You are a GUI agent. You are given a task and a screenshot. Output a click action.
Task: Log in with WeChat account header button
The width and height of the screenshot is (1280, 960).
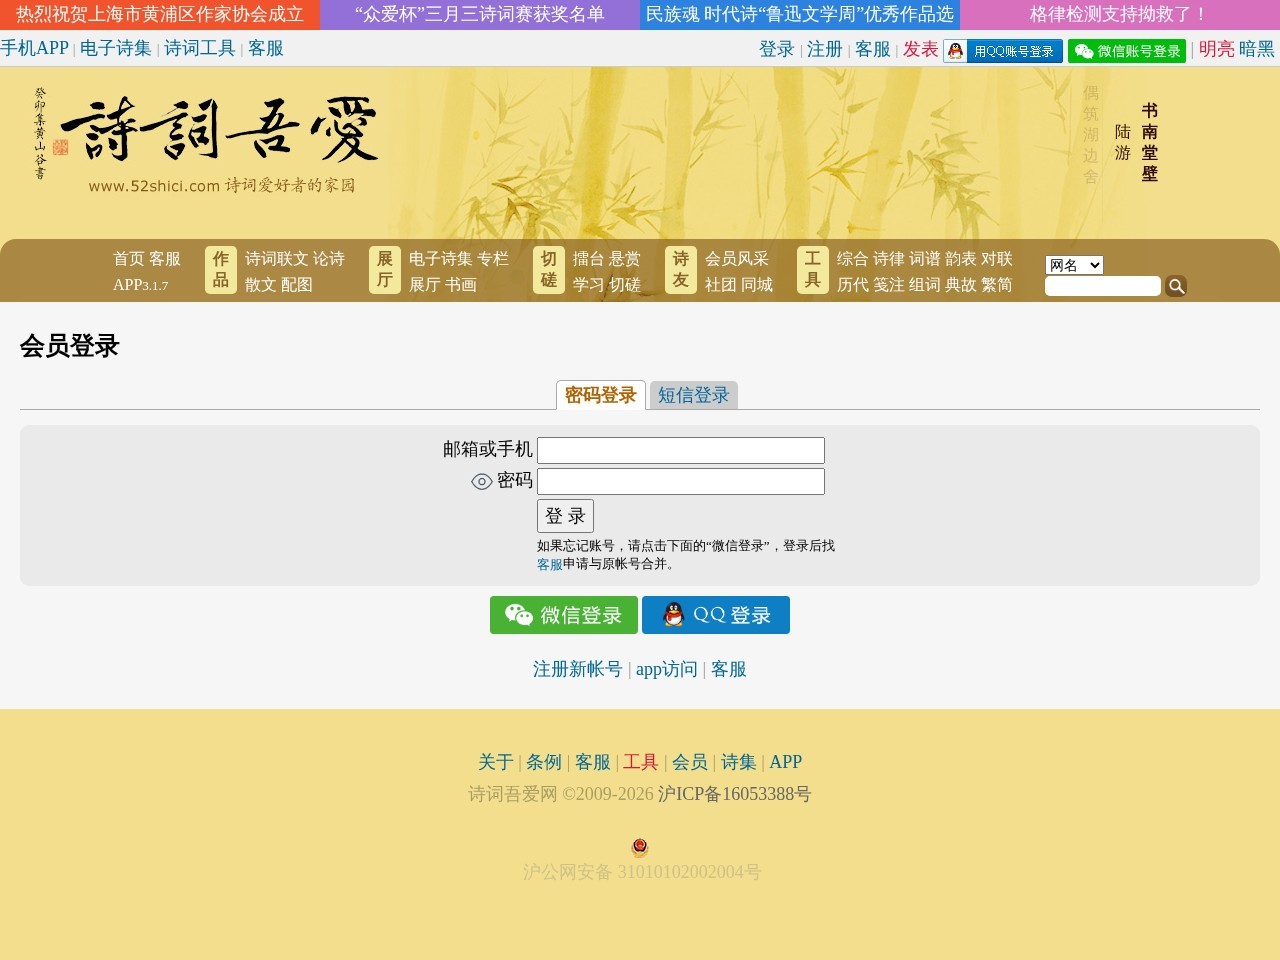(1127, 51)
